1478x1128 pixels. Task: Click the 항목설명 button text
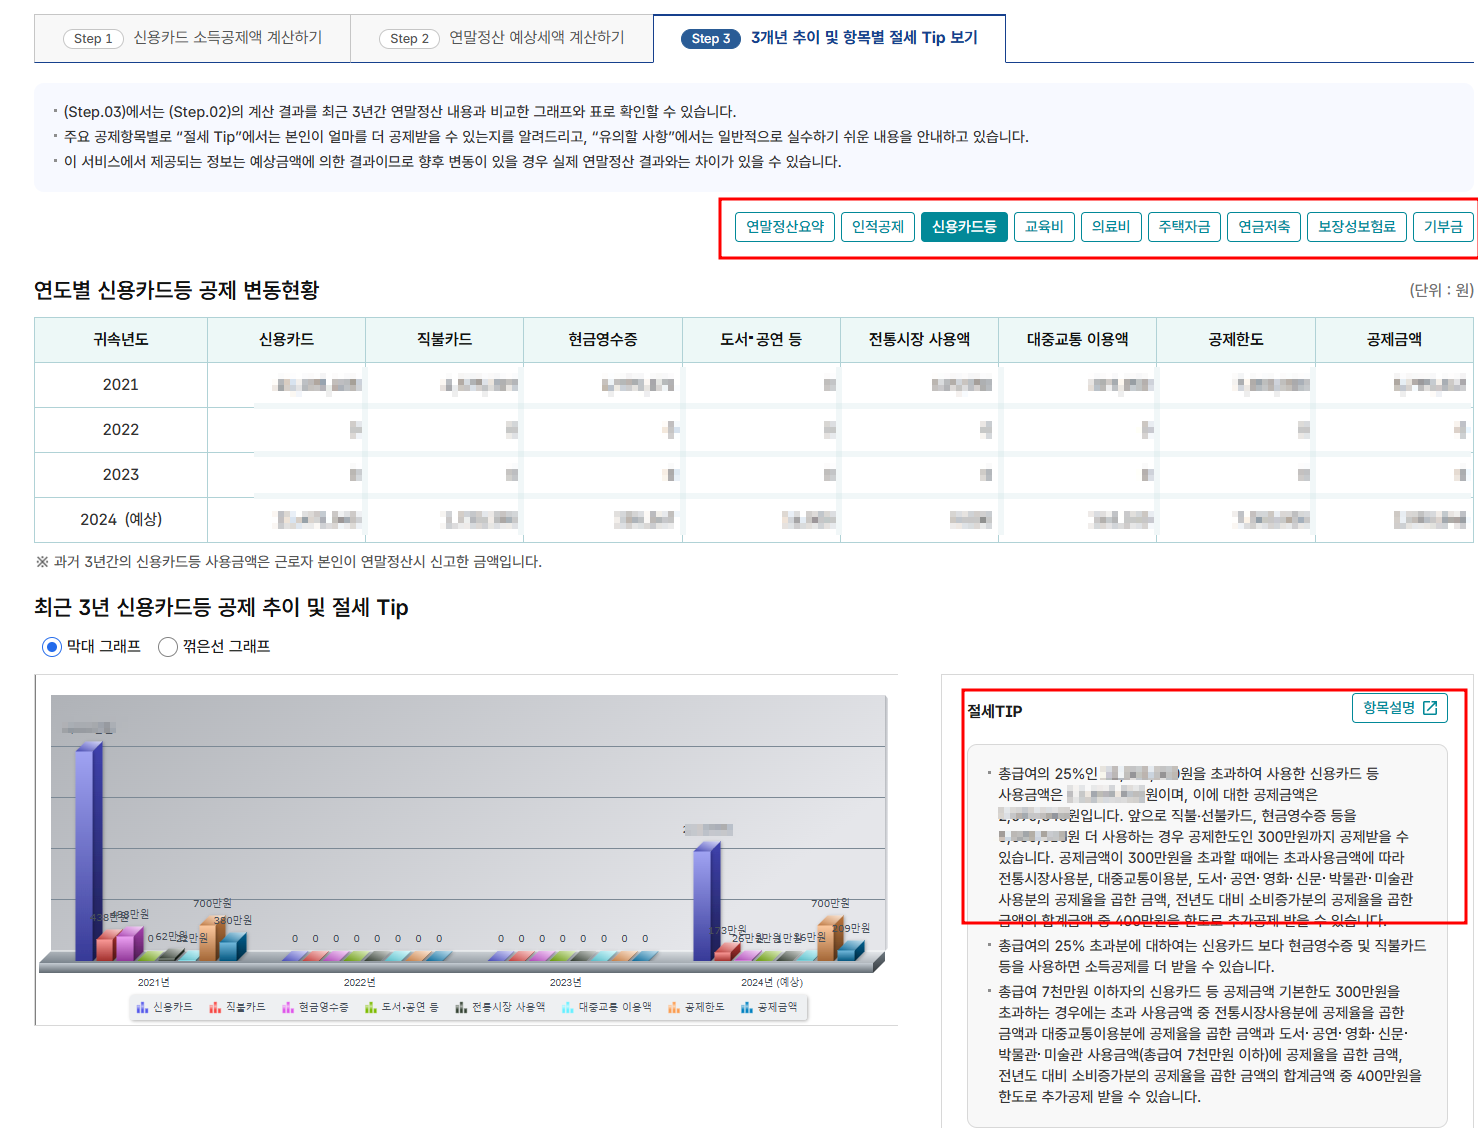[x=1389, y=708]
